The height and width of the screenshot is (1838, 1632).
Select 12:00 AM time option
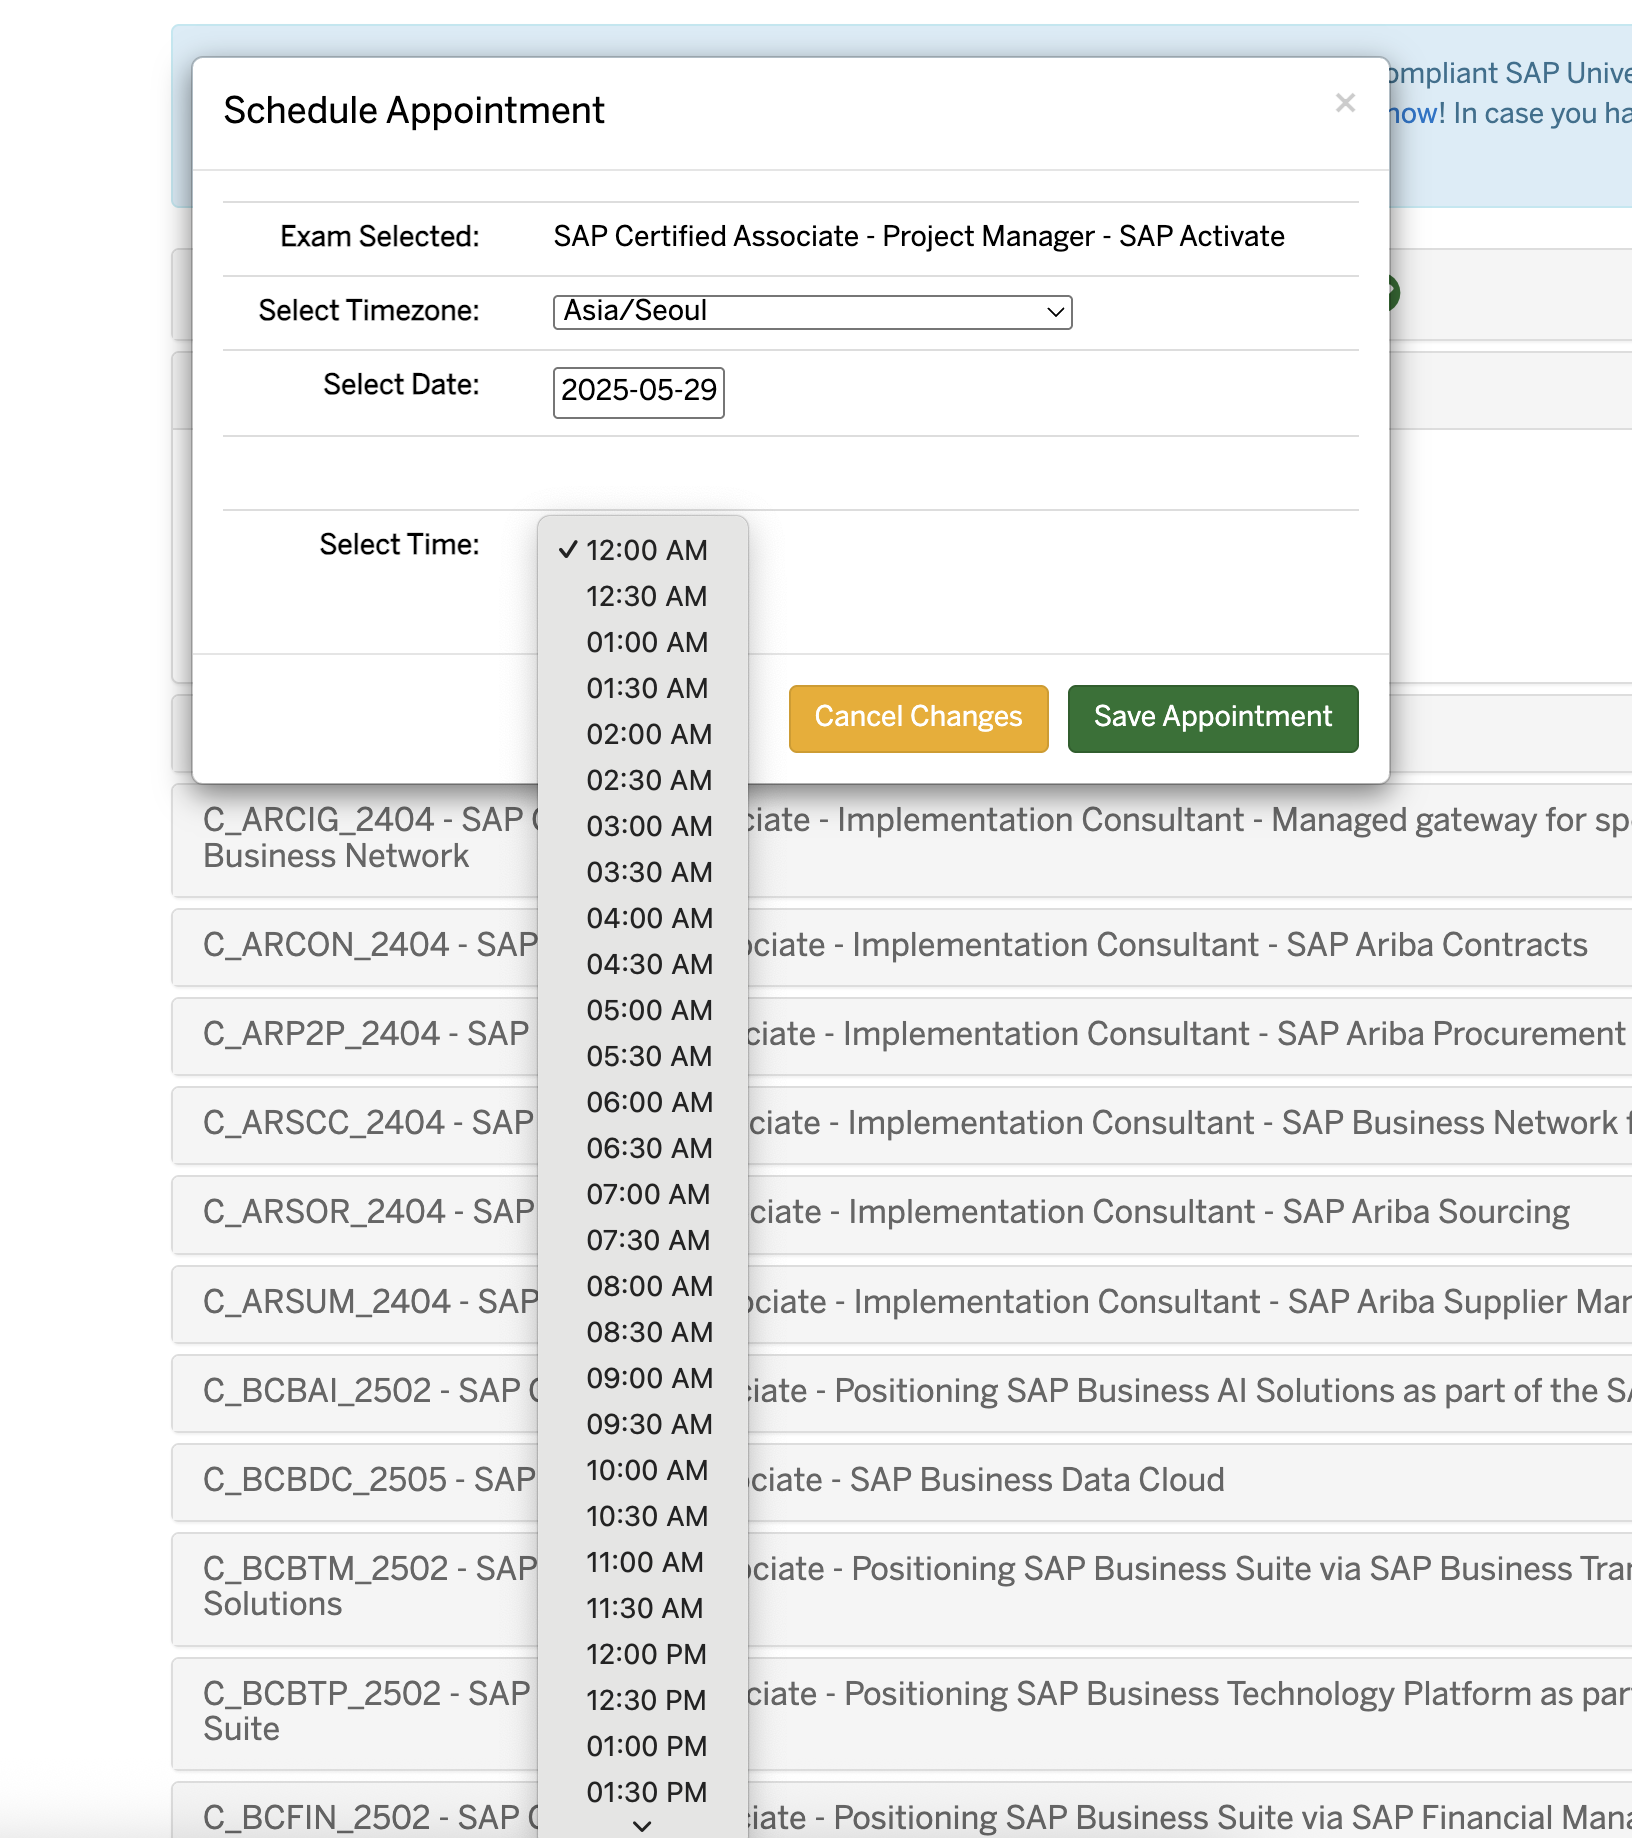[x=643, y=550]
